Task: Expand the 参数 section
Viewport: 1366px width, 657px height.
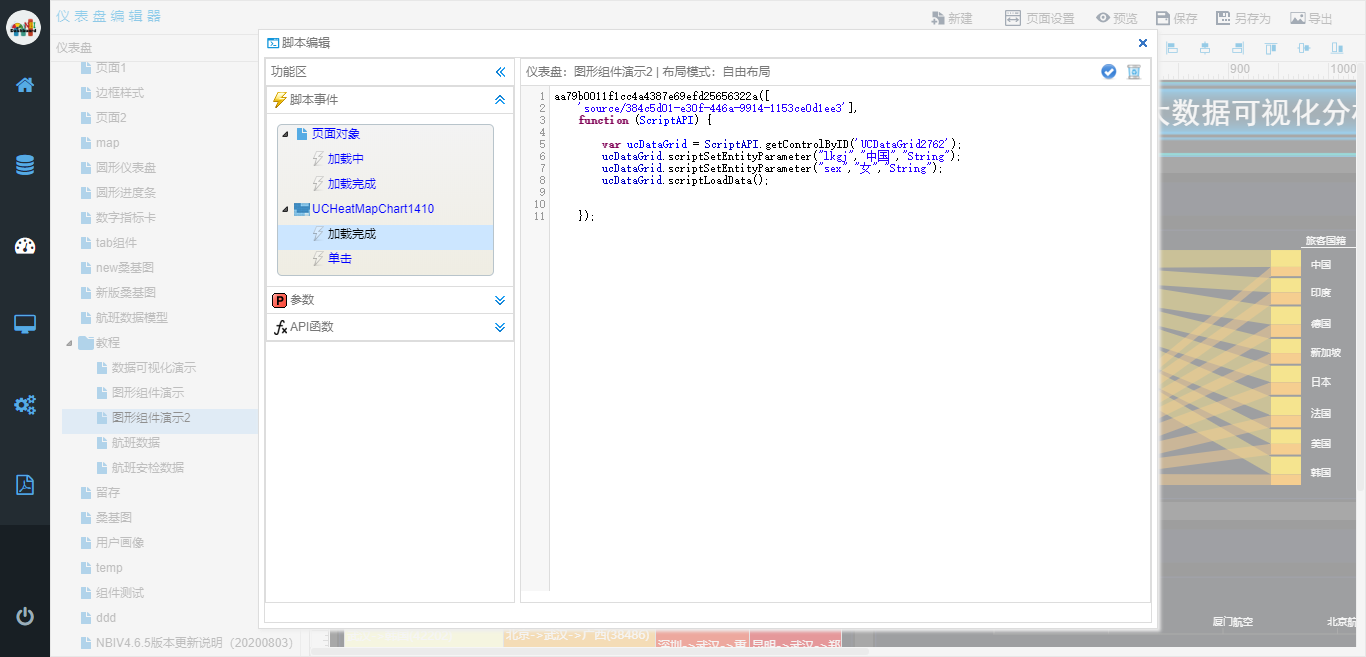Action: click(500, 300)
